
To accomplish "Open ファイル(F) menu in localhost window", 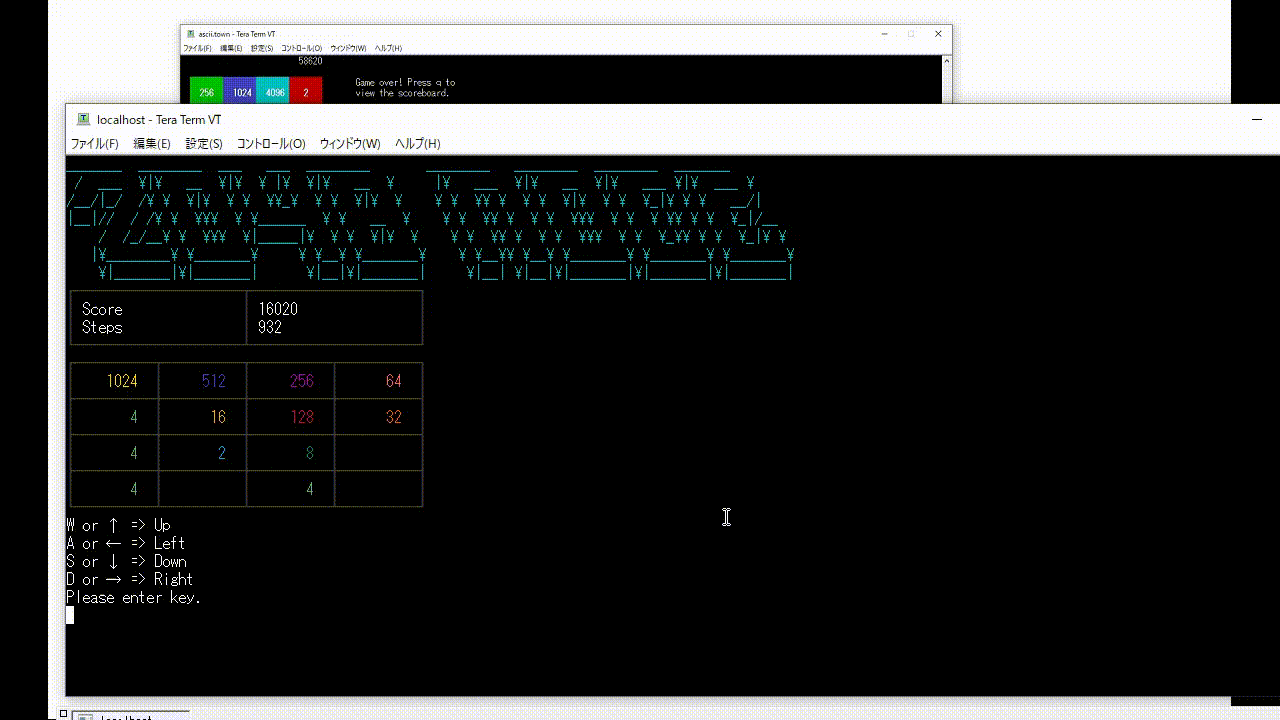I will click(94, 144).
